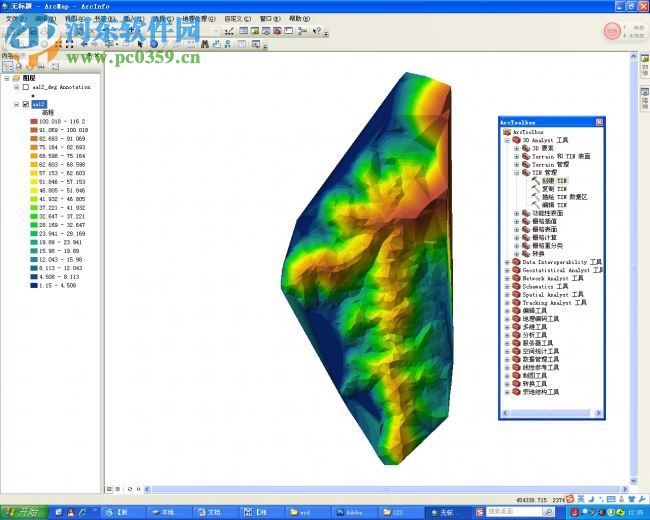This screenshot has height=520, width=650.
Task: Collapse the TIN 管理 toolset
Action: (x=516, y=172)
